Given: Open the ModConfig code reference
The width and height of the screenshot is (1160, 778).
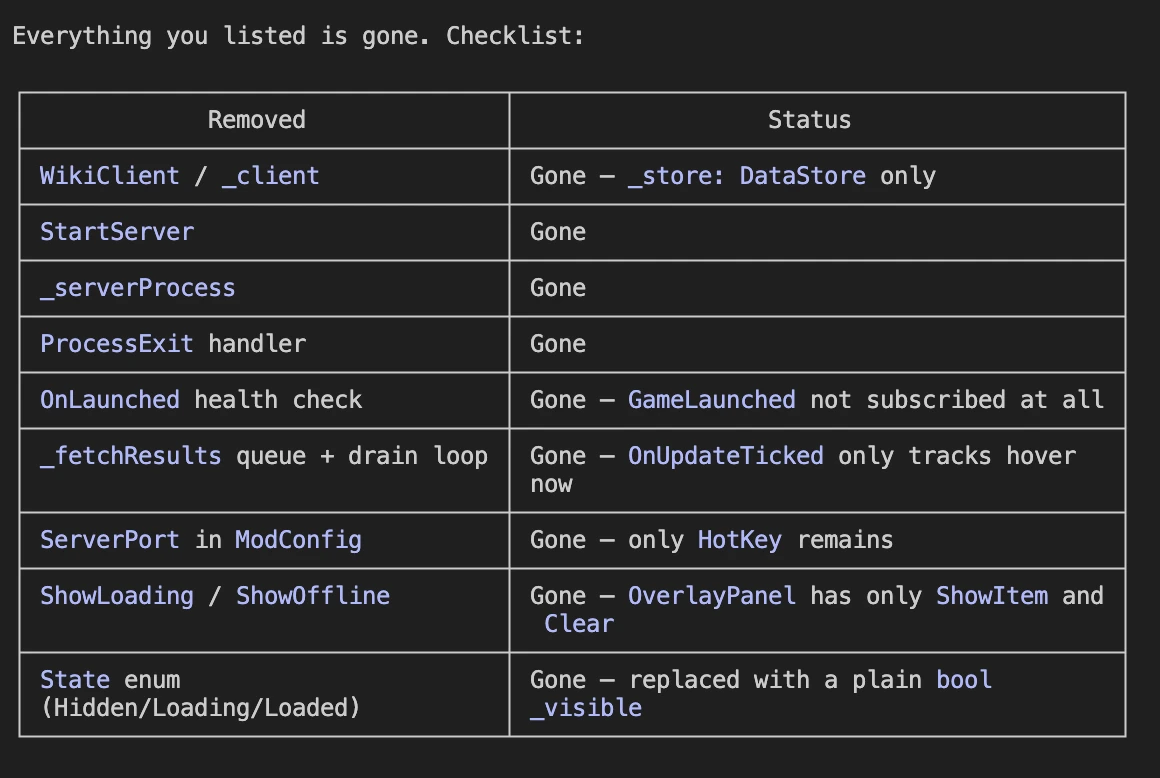Looking at the screenshot, I should coord(299,541).
